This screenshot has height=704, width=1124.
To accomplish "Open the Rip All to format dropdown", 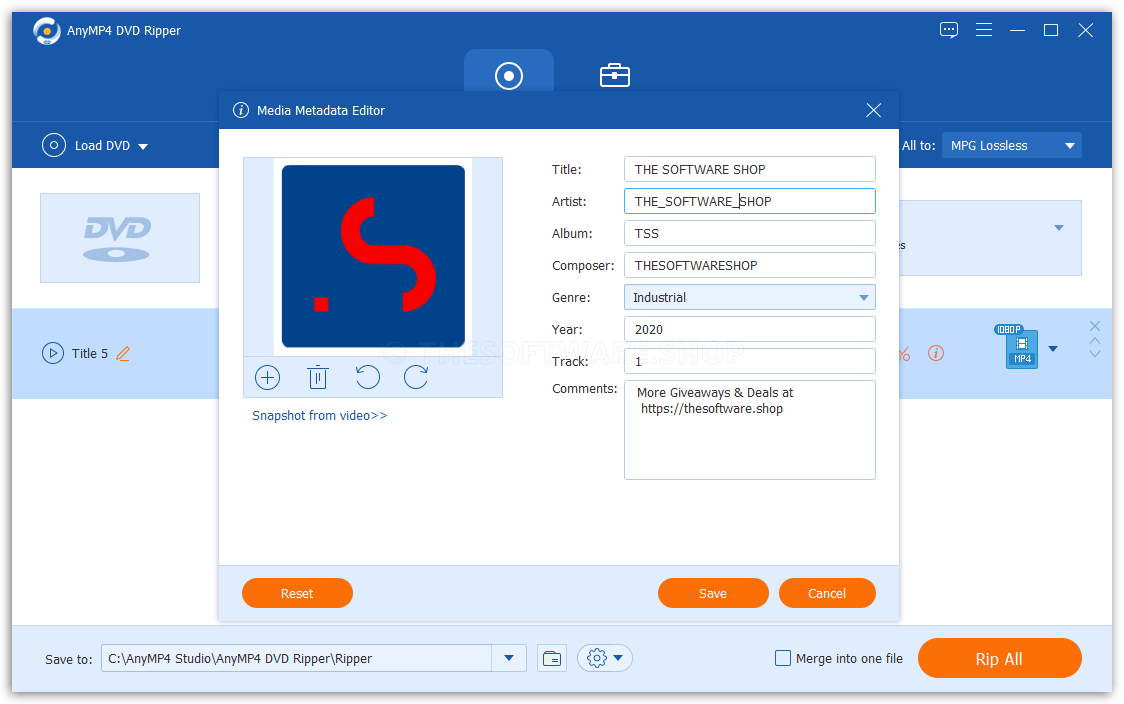I will 1011,146.
